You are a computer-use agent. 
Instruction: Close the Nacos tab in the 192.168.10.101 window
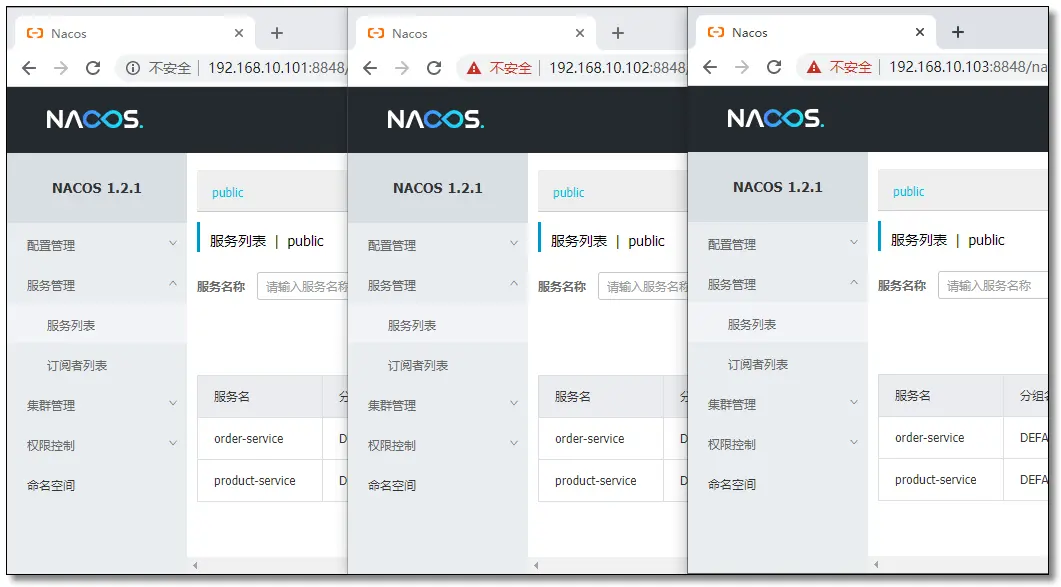click(239, 33)
